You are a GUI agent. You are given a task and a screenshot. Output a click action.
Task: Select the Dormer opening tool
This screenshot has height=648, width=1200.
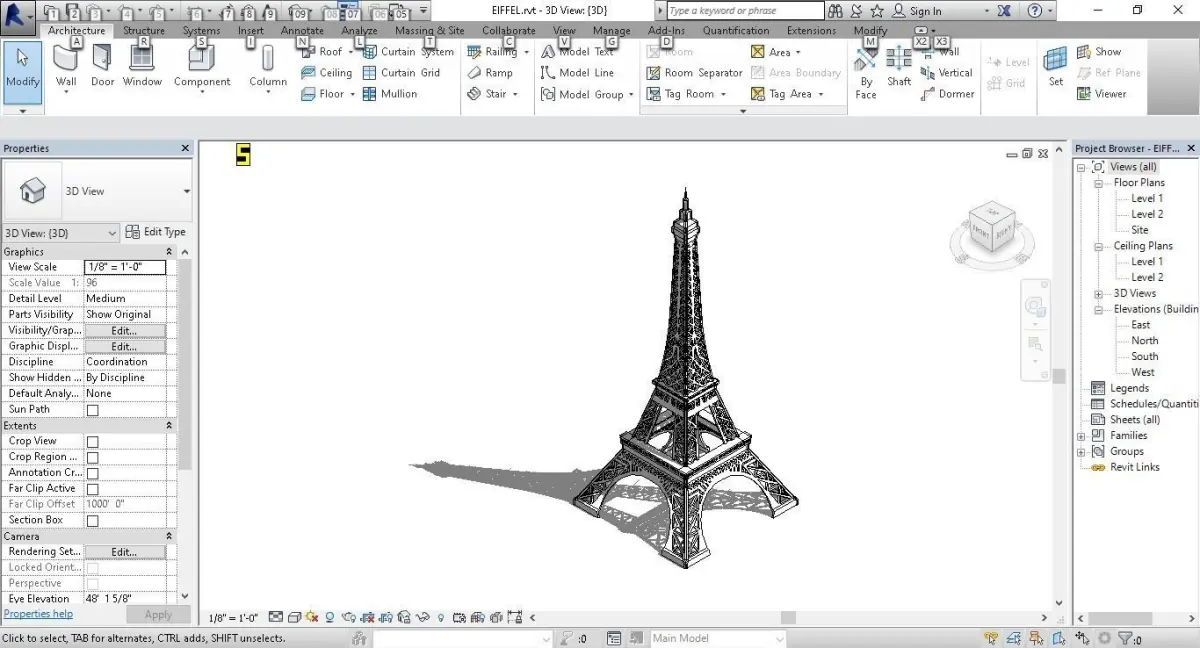click(946, 94)
